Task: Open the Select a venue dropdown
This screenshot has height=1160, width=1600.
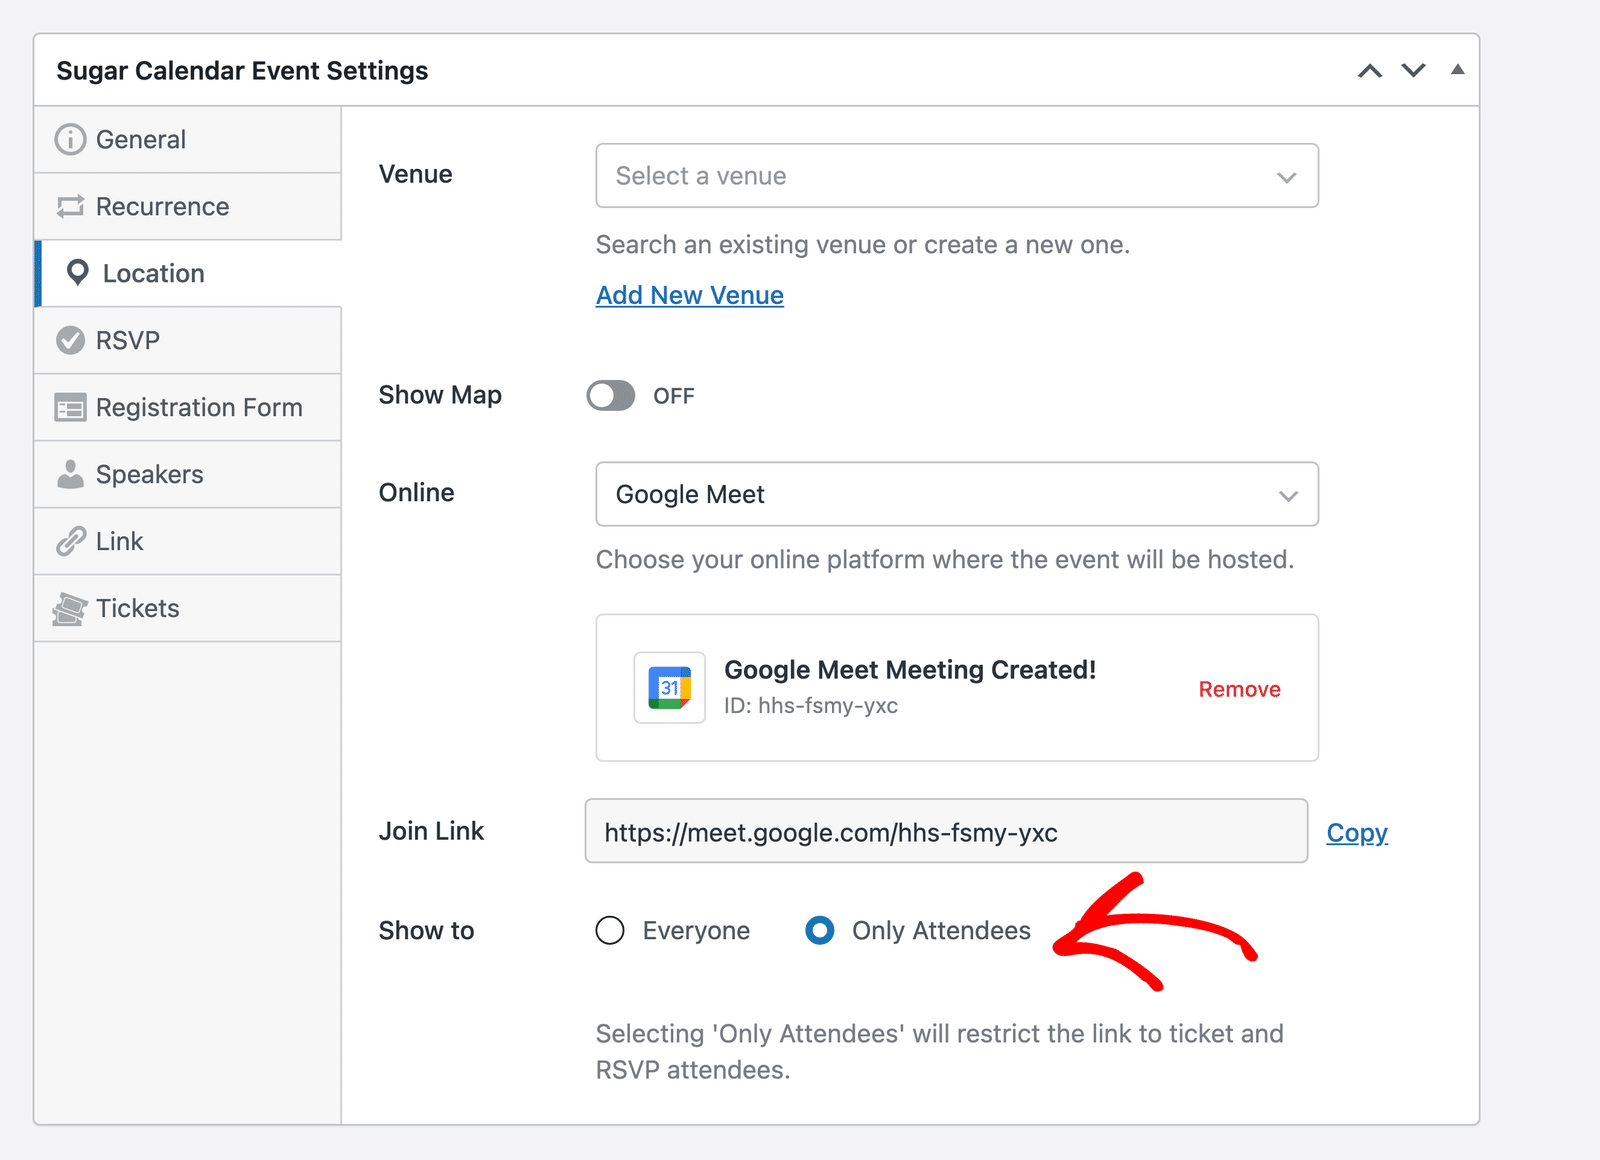Action: pos(957,176)
